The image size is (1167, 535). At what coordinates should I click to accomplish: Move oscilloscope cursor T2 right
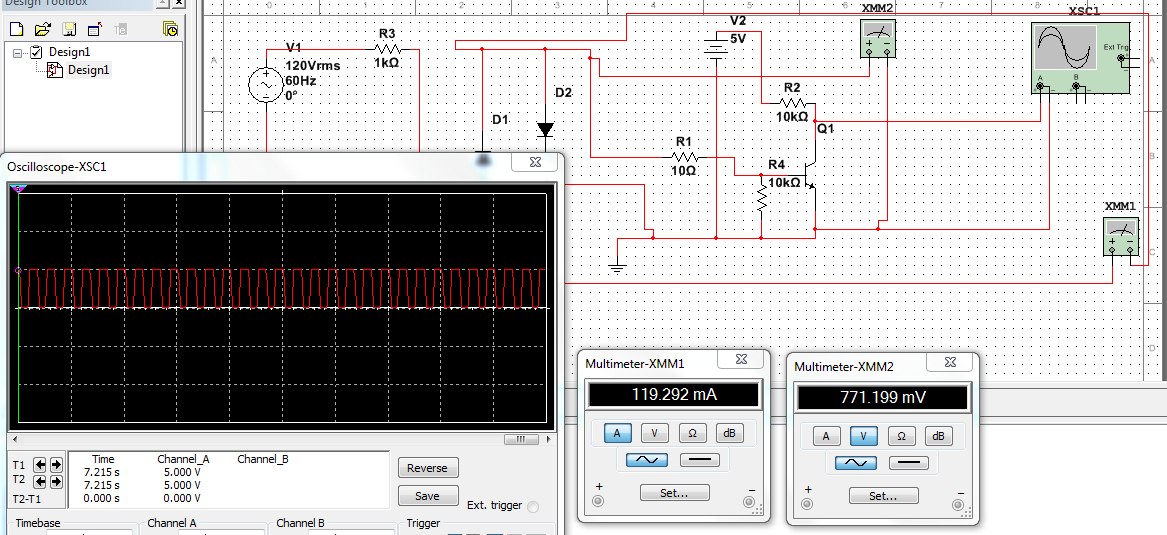pyautogui.click(x=56, y=481)
